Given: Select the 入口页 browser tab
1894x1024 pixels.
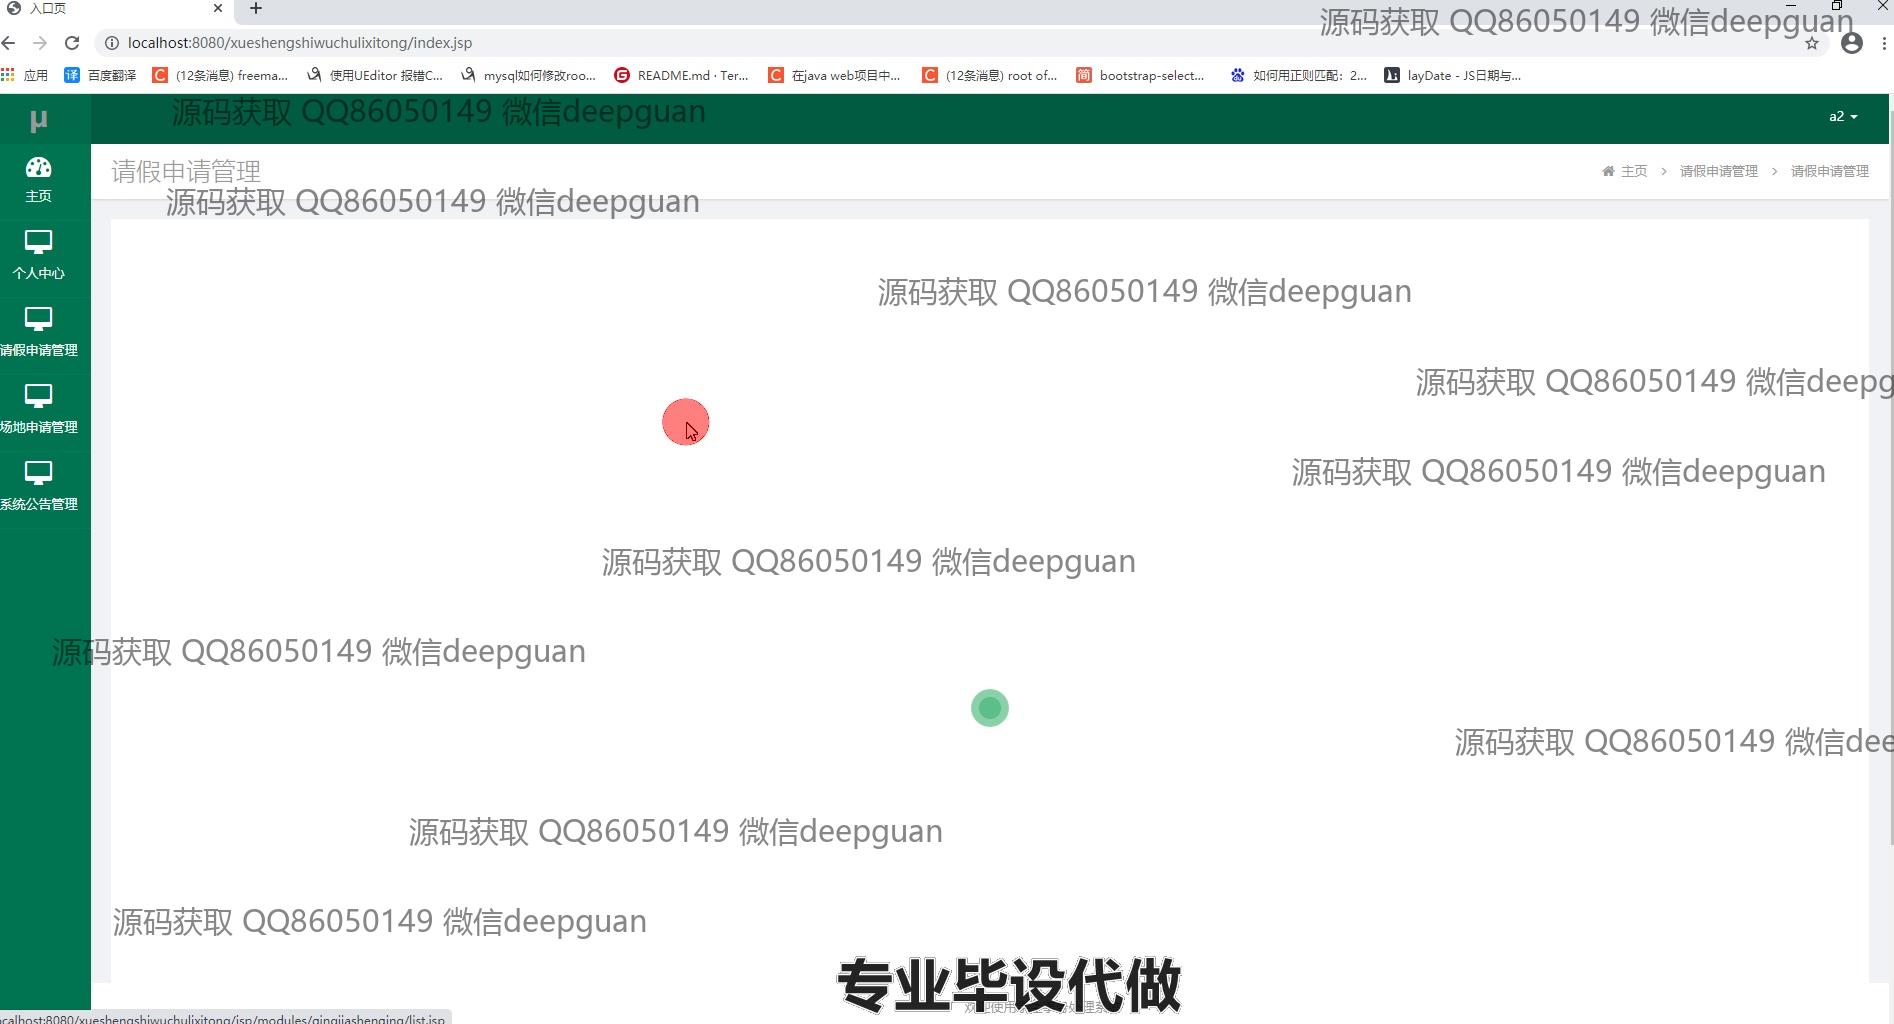Looking at the screenshot, I should (115, 9).
